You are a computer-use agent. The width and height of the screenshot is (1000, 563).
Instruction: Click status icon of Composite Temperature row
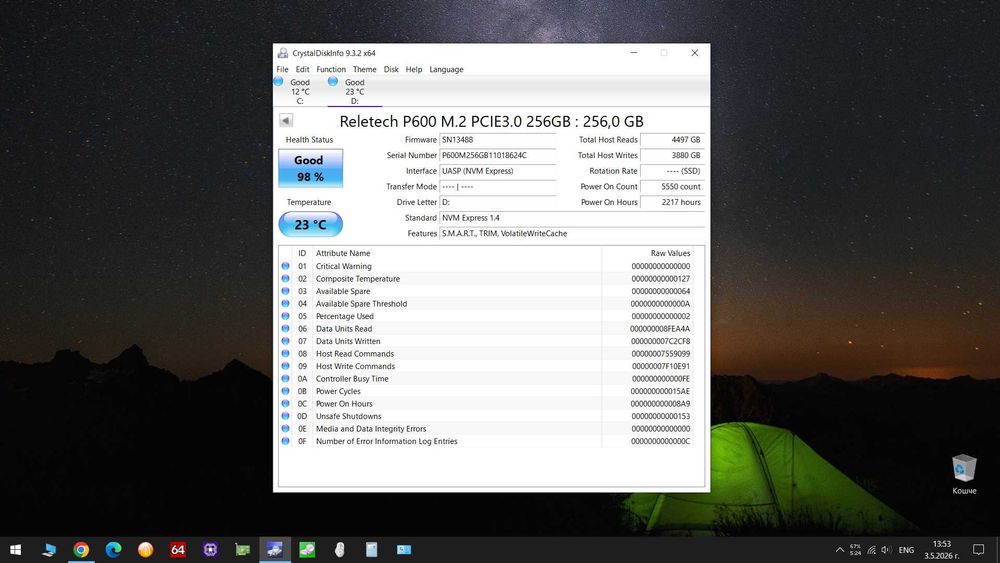(286, 279)
